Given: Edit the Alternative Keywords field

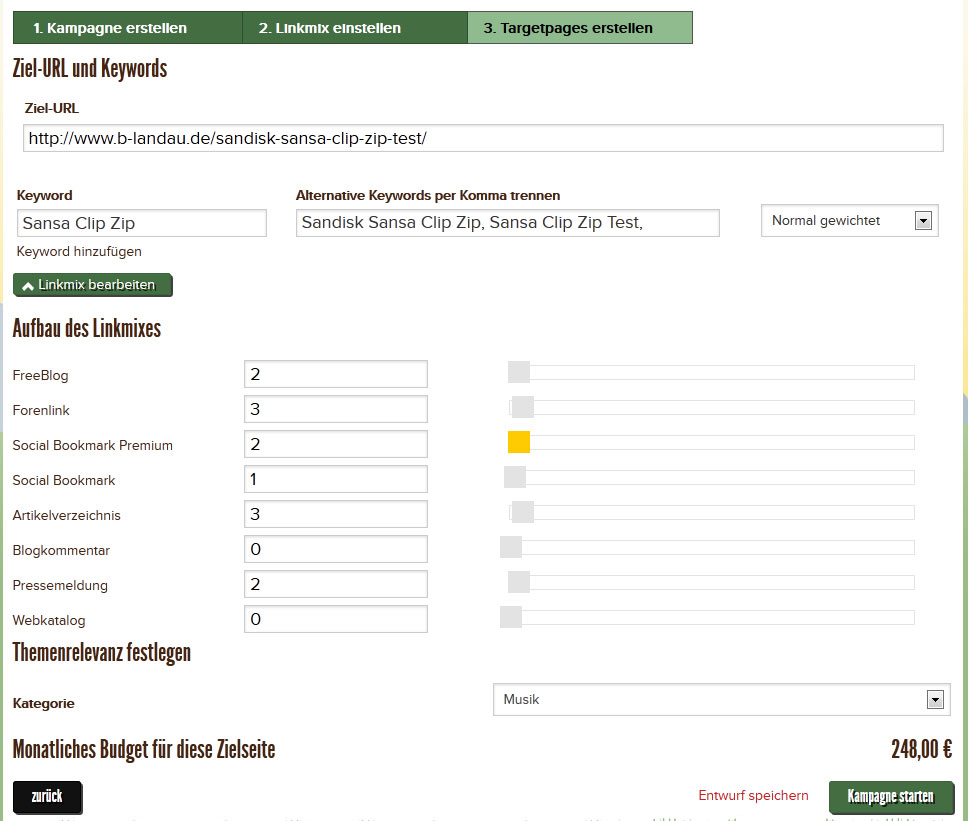Looking at the screenshot, I should [x=507, y=223].
